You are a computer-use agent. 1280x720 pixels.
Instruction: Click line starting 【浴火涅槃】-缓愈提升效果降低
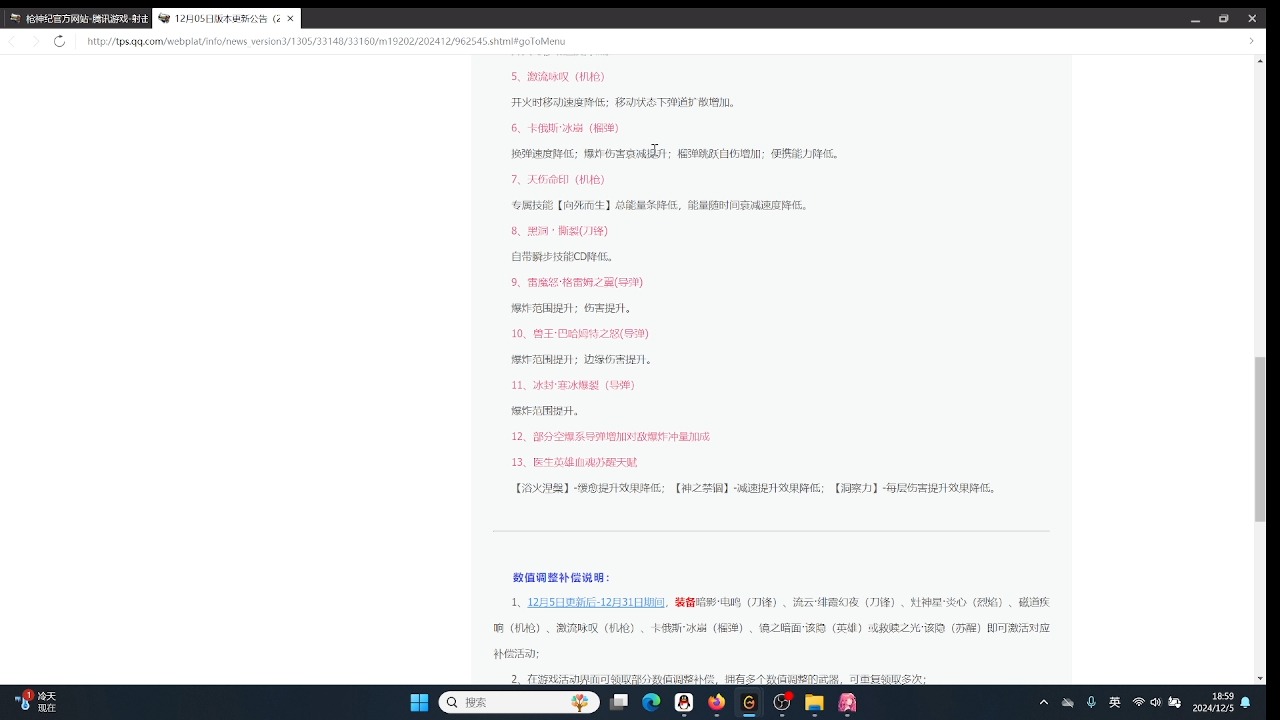point(754,488)
